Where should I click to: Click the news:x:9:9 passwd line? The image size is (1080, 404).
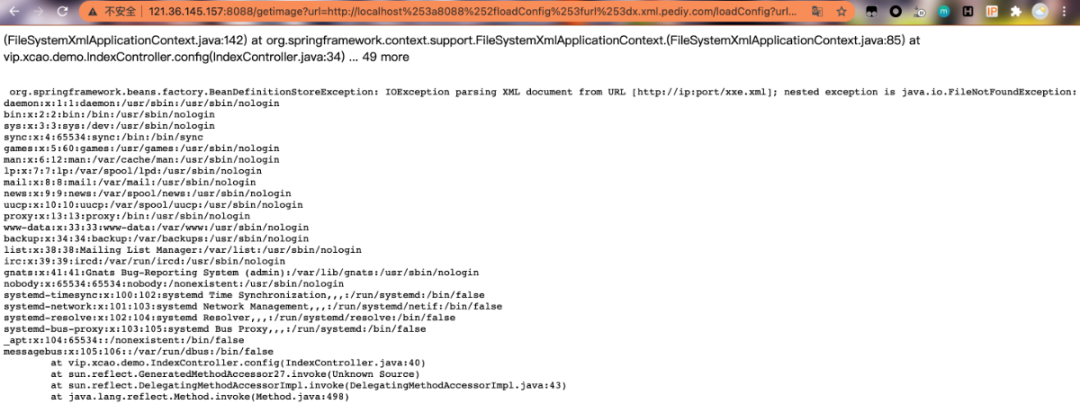click(147, 193)
